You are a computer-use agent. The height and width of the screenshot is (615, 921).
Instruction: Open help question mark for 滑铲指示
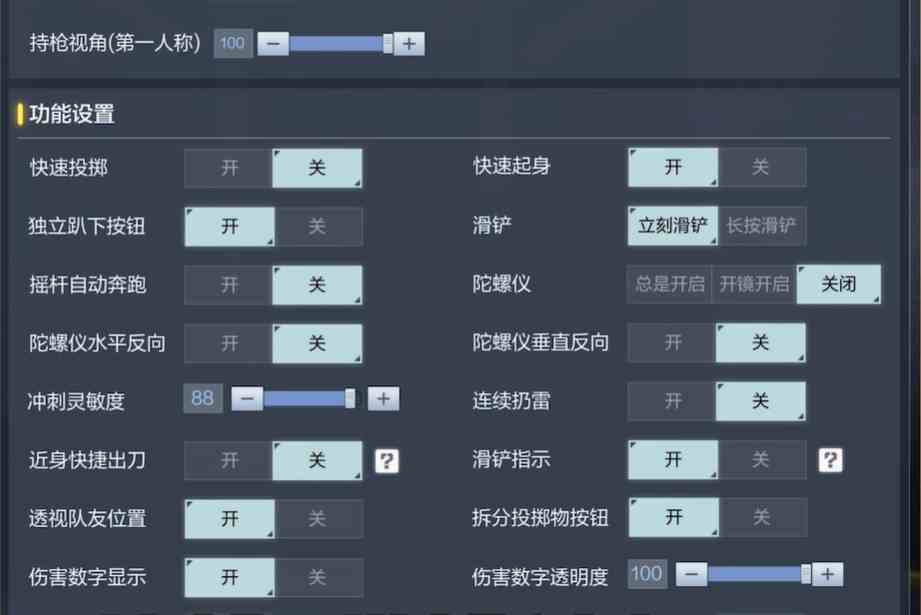click(830, 459)
